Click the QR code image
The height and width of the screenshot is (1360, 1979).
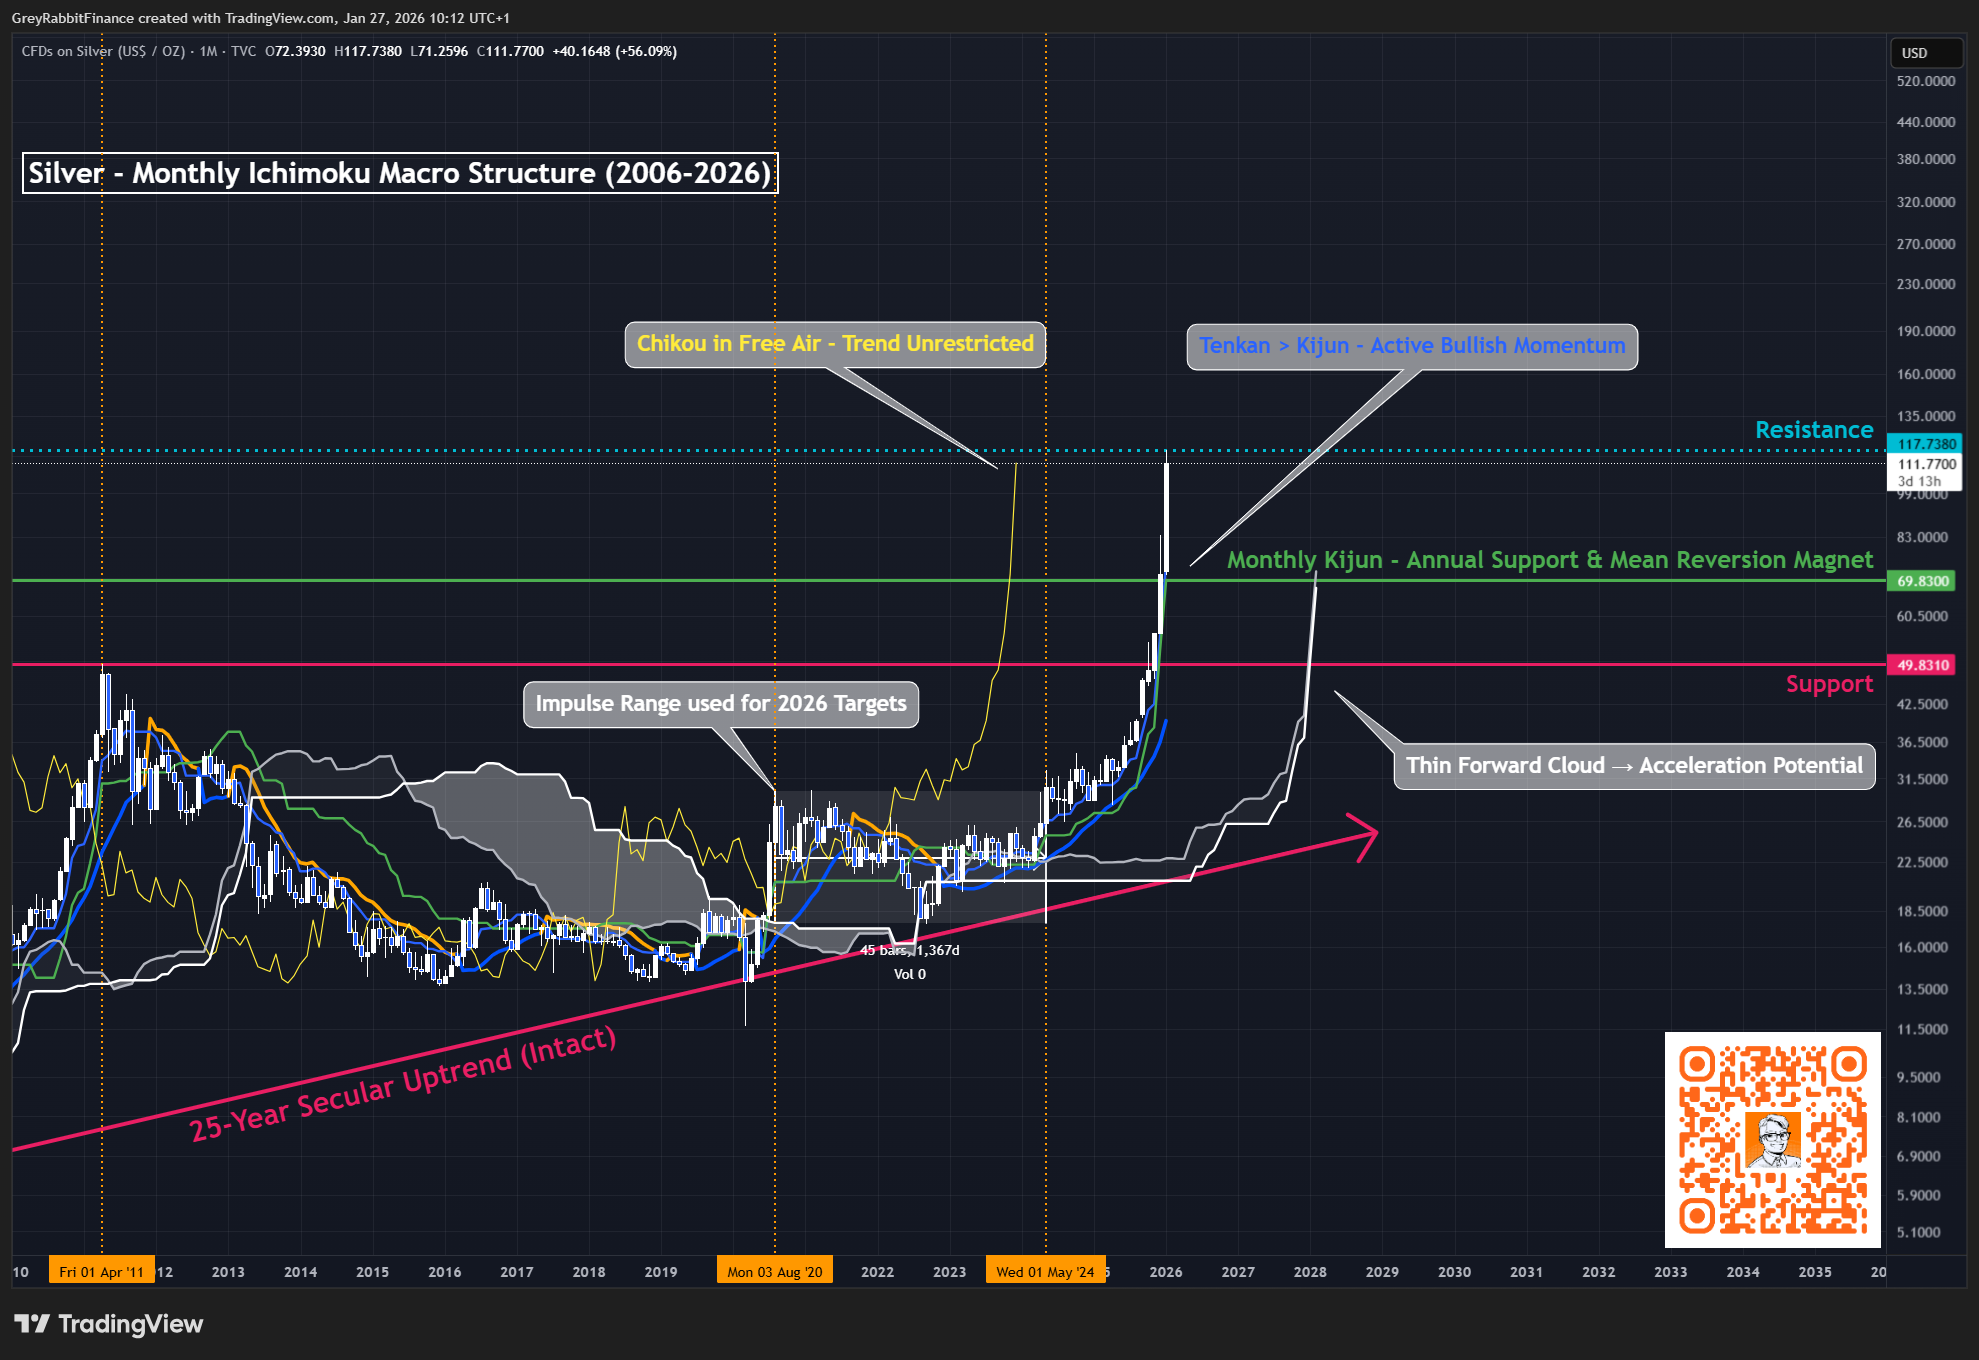tap(1772, 1140)
